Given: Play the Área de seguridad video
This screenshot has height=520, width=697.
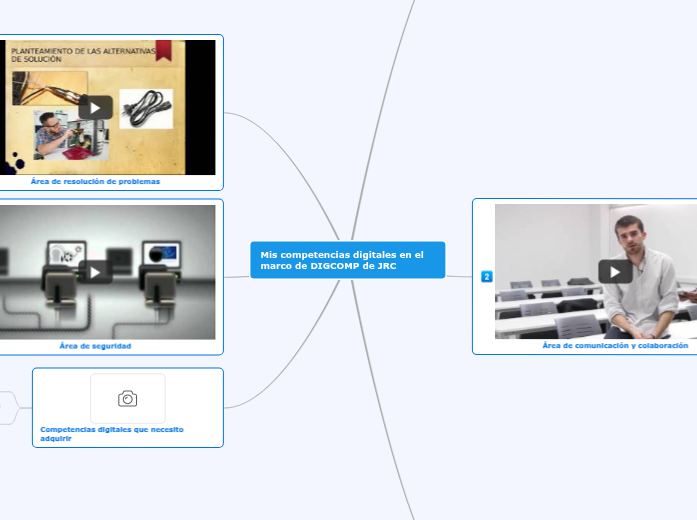Looking at the screenshot, I should [95, 271].
